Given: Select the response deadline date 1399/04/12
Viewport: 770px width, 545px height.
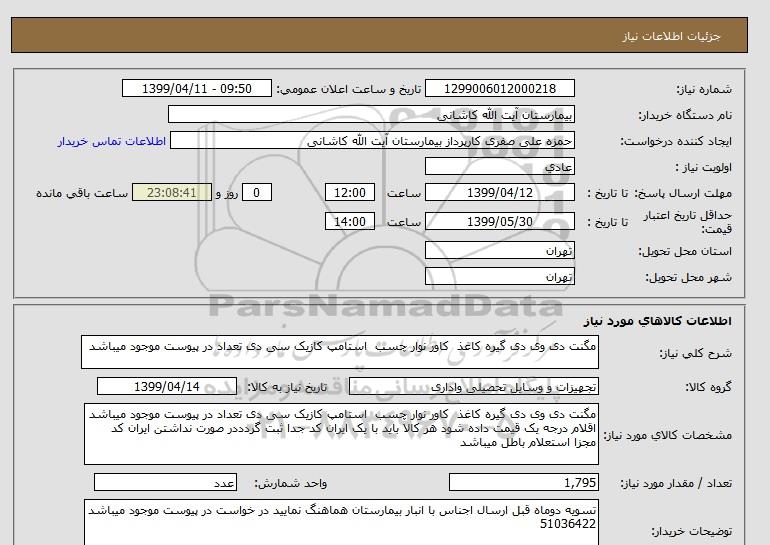Looking at the screenshot, I should (499, 192).
